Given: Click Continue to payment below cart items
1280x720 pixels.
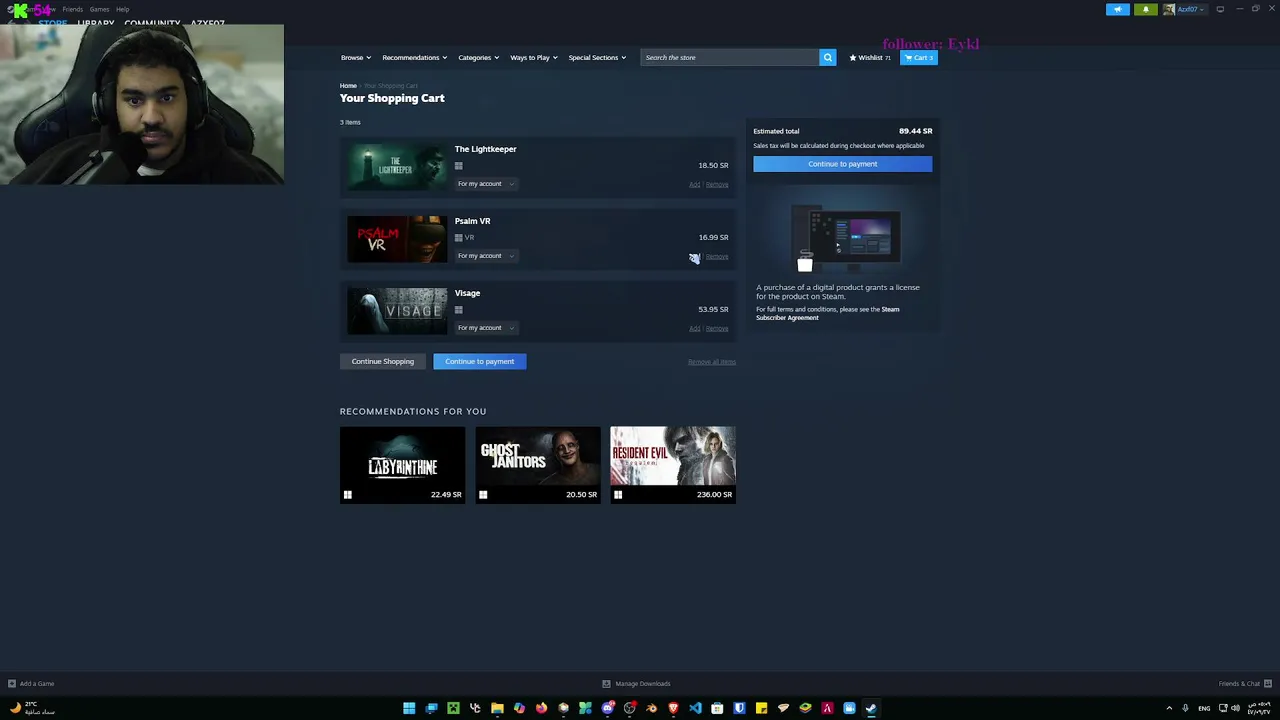Looking at the screenshot, I should pyautogui.click(x=479, y=361).
